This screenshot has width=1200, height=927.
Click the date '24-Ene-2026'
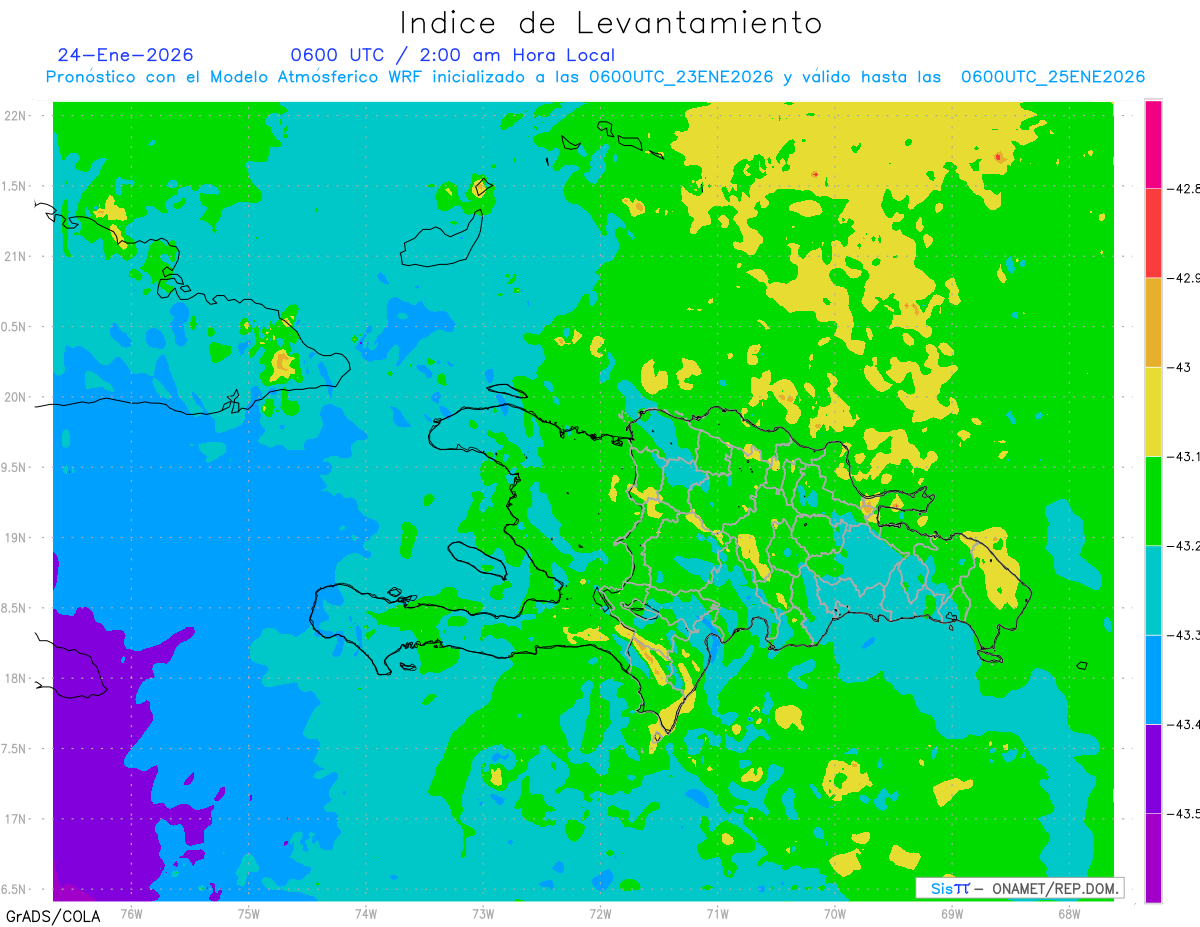pyautogui.click(x=125, y=55)
